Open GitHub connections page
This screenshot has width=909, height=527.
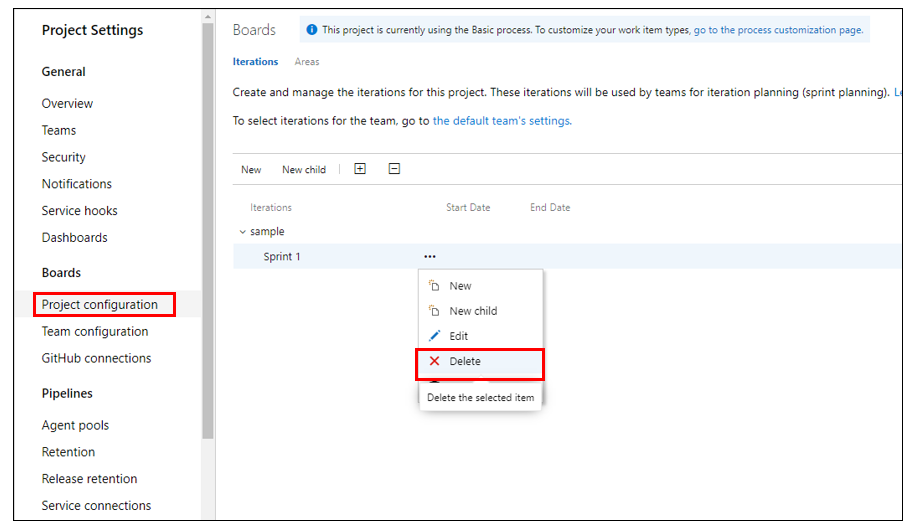pos(96,358)
